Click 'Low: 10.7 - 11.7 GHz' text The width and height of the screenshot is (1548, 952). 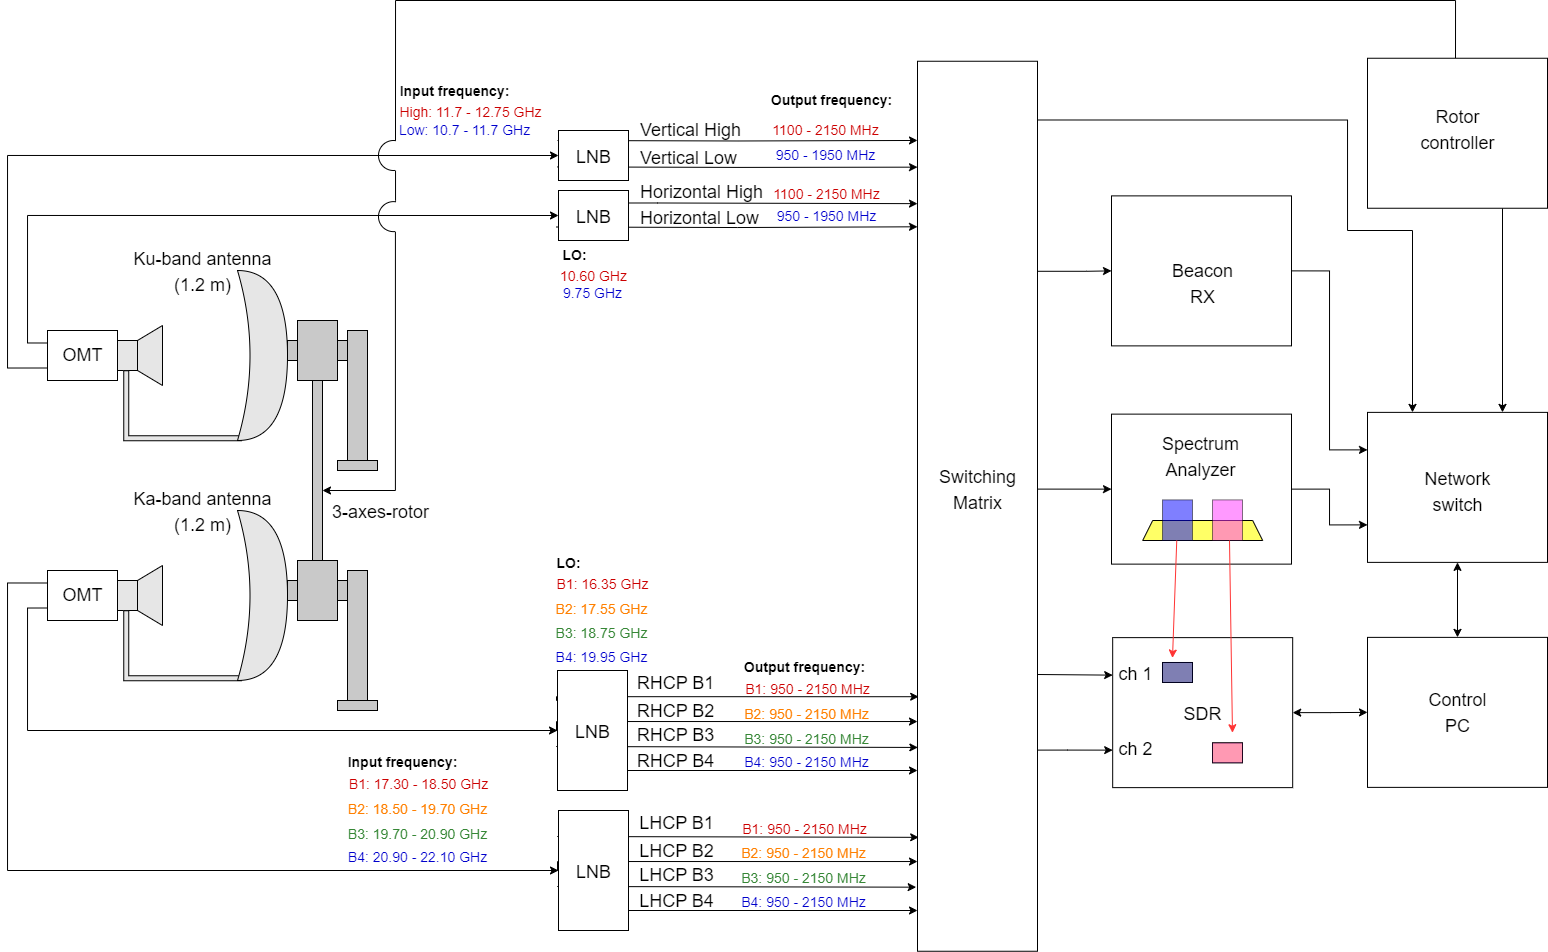coord(464,130)
